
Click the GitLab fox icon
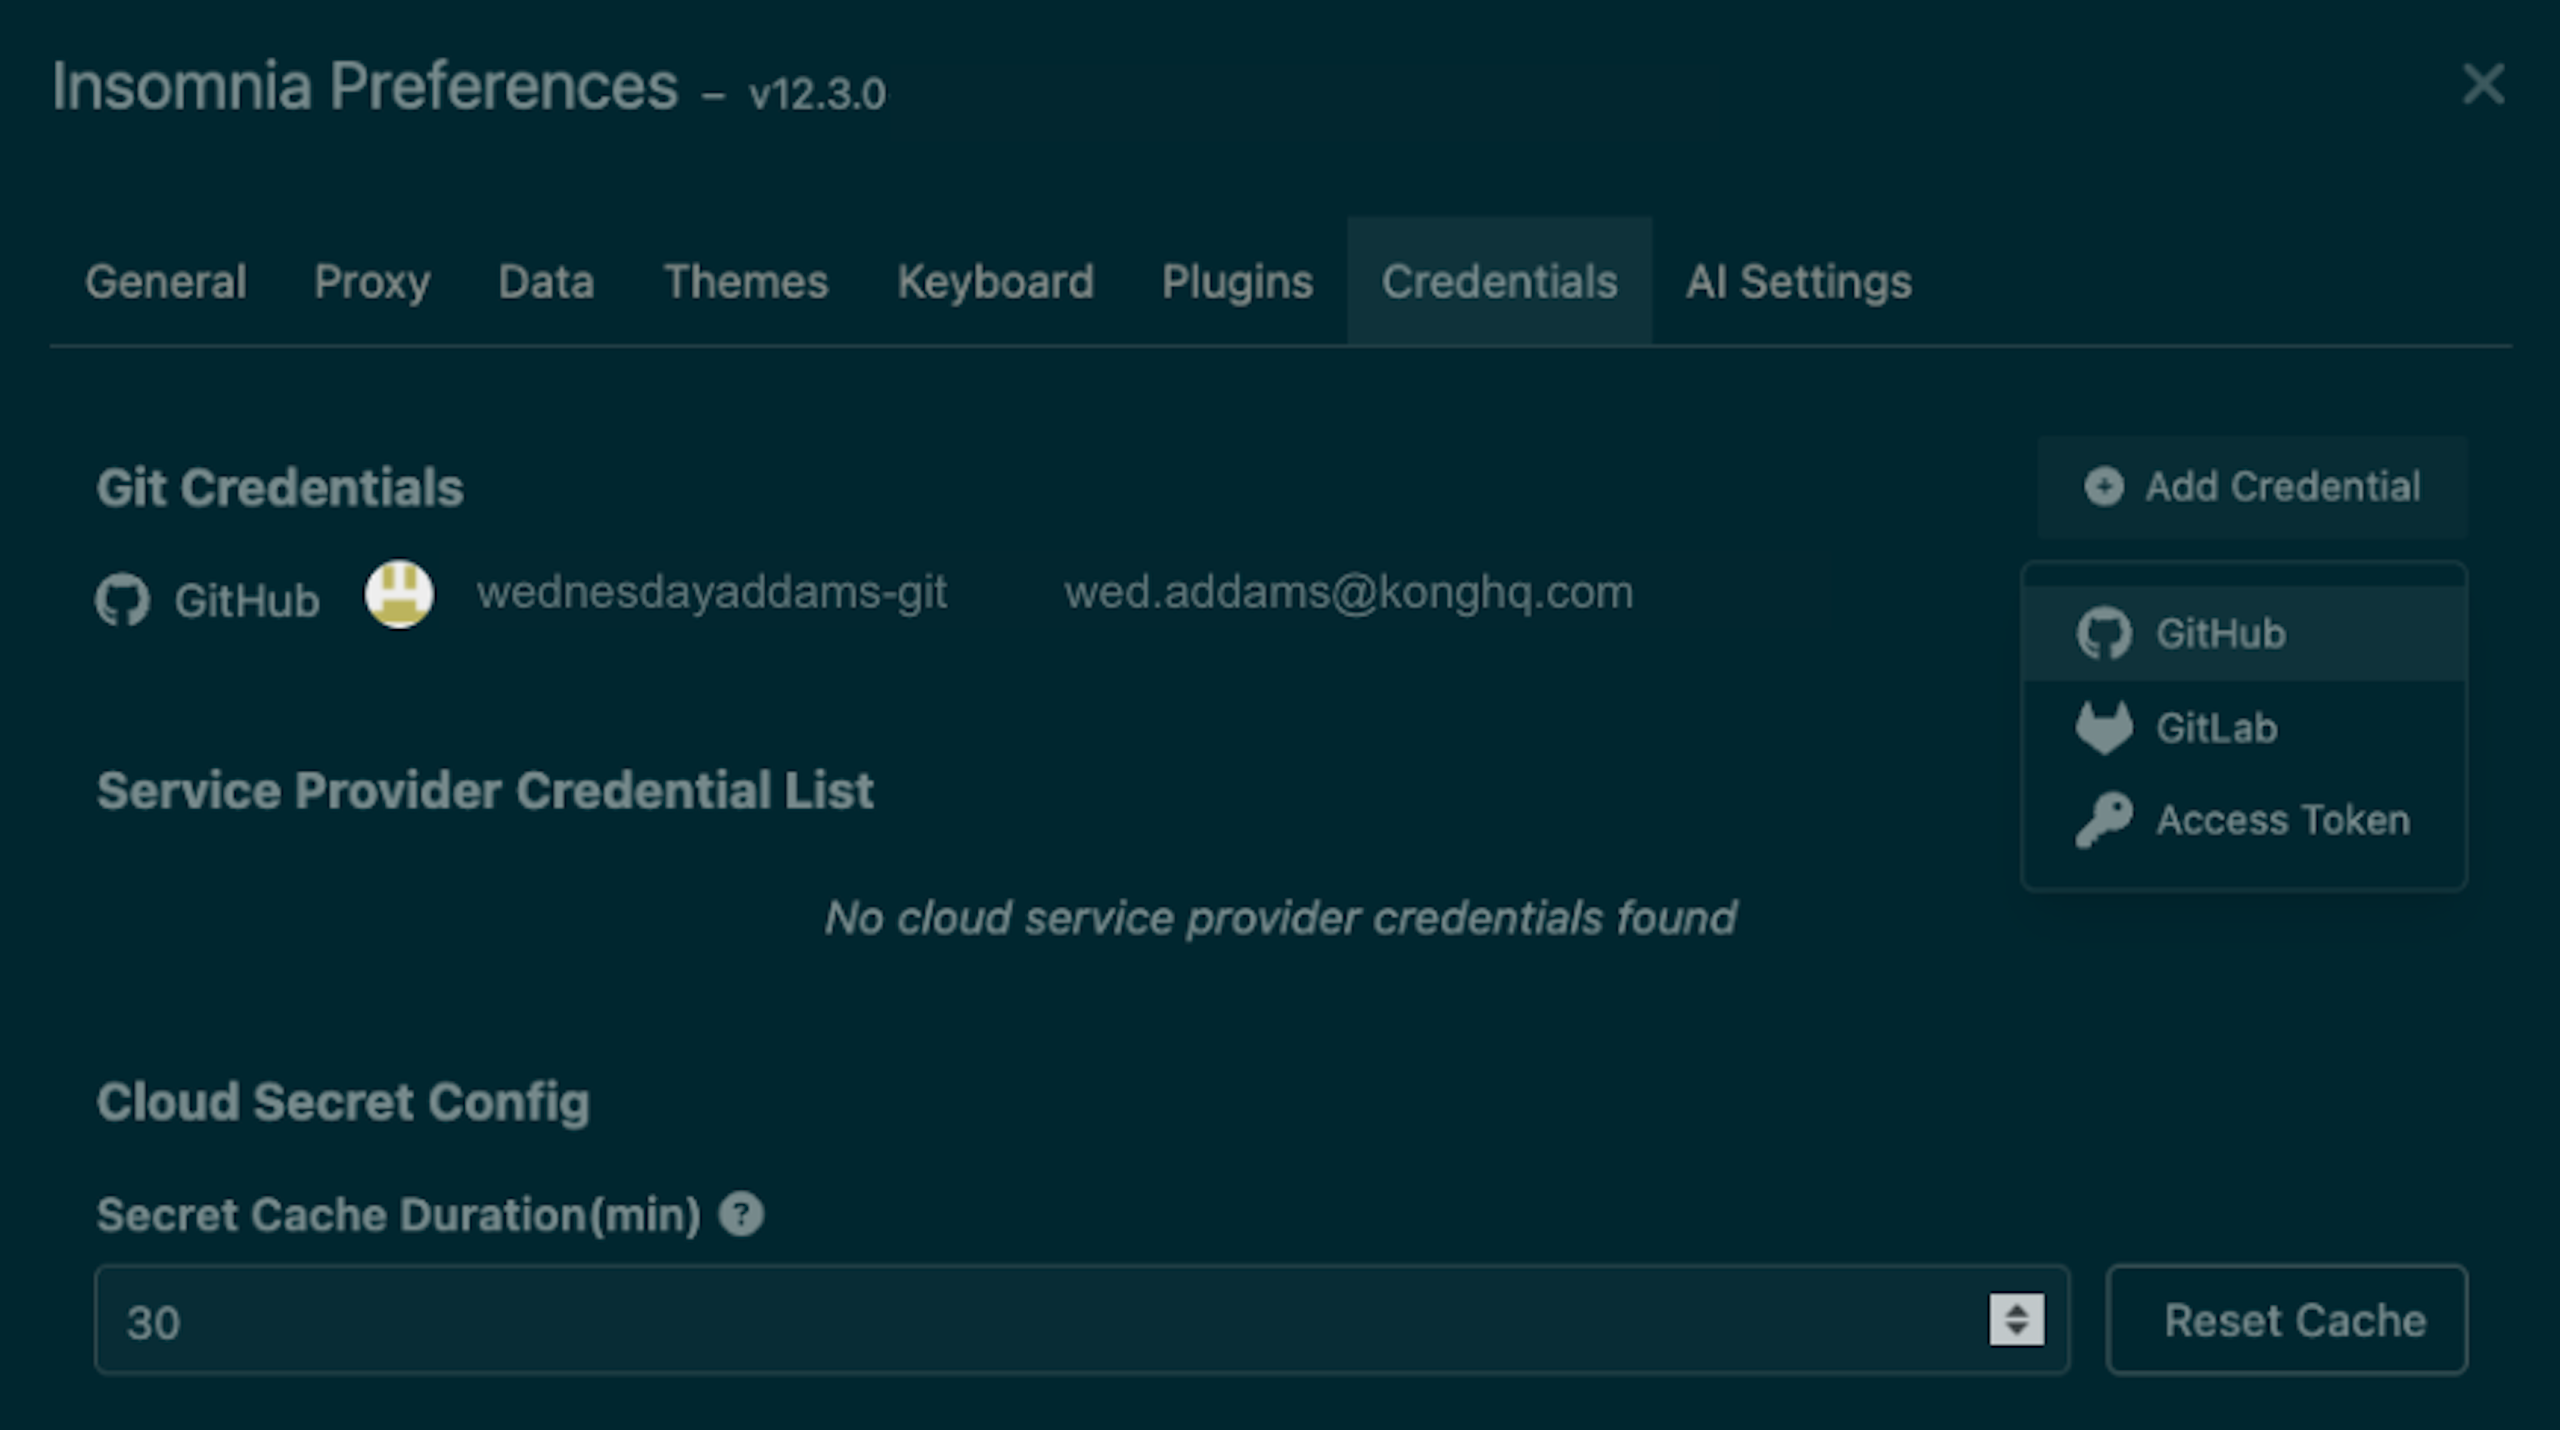click(x=2103, y=728)
